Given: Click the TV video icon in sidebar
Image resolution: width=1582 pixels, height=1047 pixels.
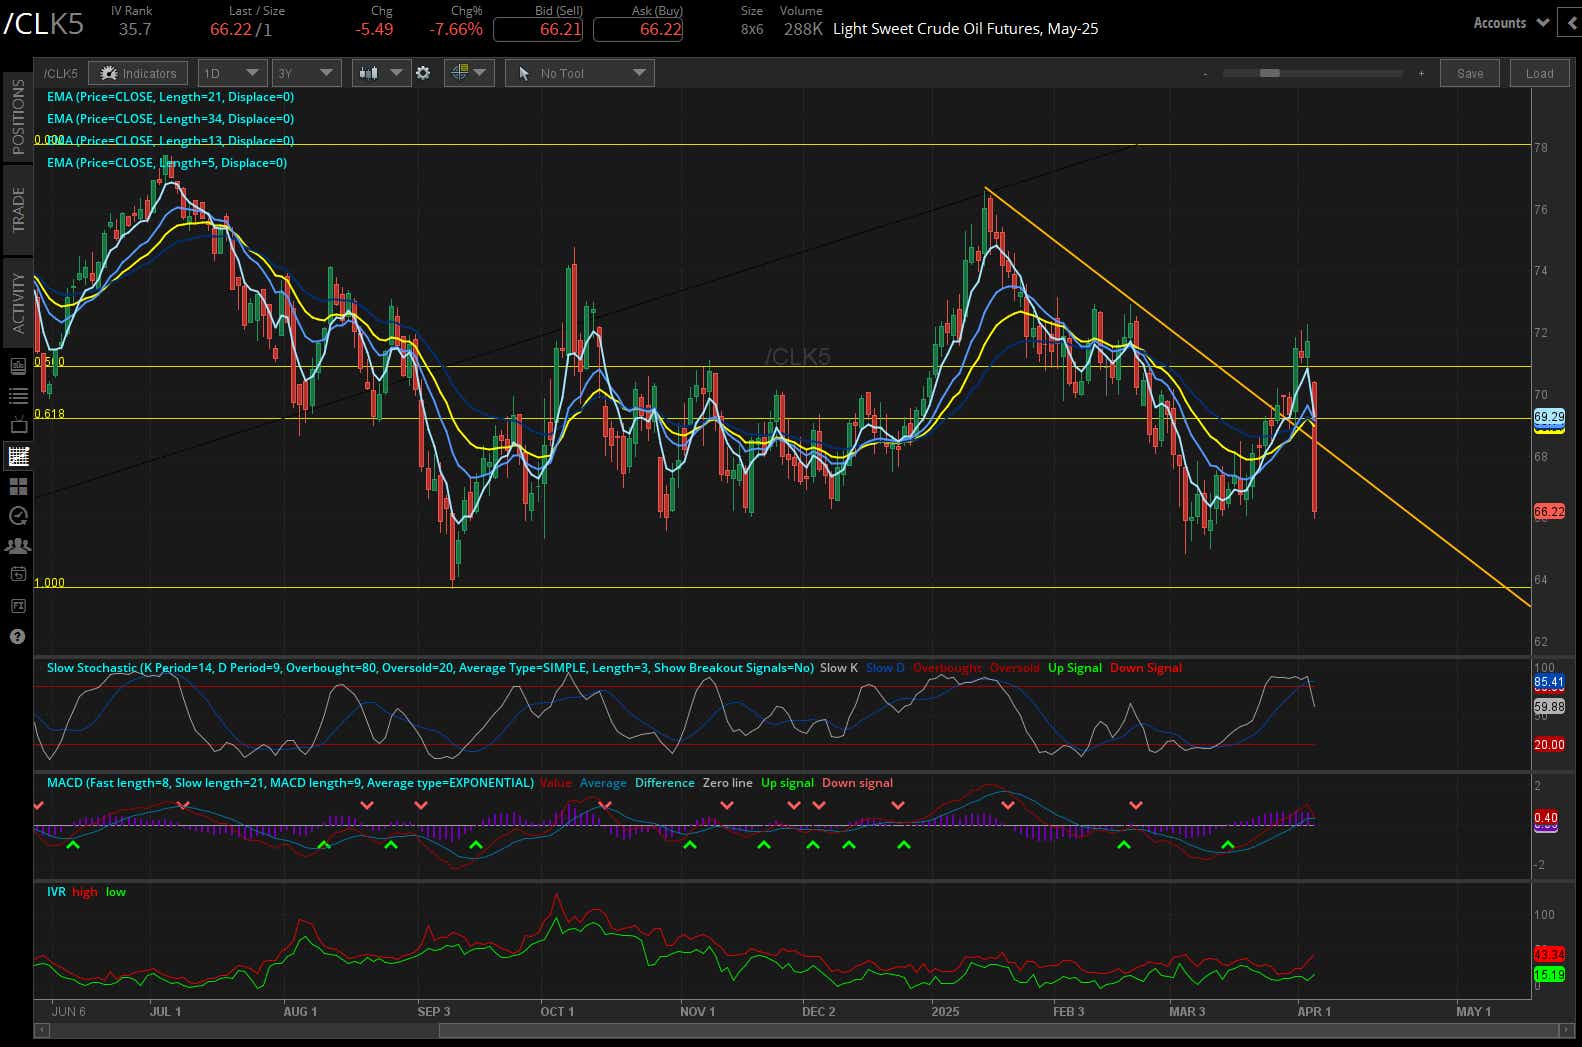Looking at the screenshot, I should tap(17, 426).
